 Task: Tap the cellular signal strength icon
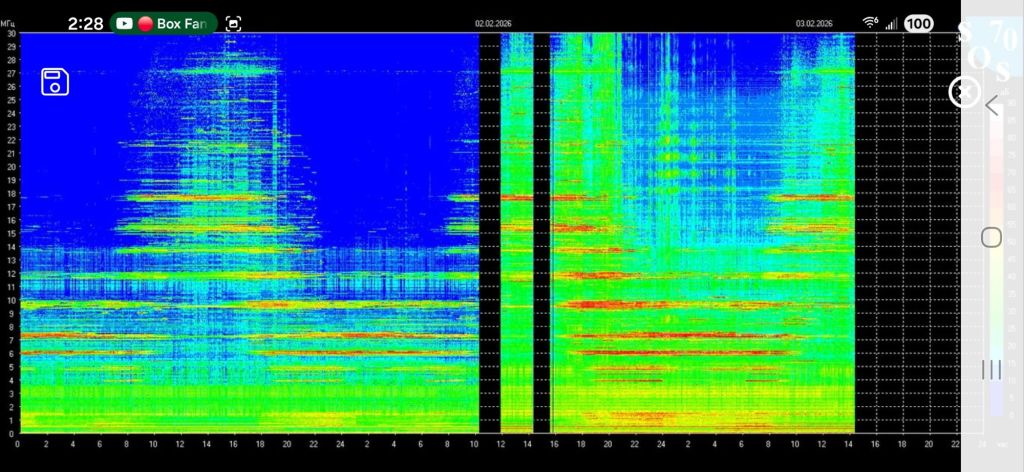tap(890, 23)
